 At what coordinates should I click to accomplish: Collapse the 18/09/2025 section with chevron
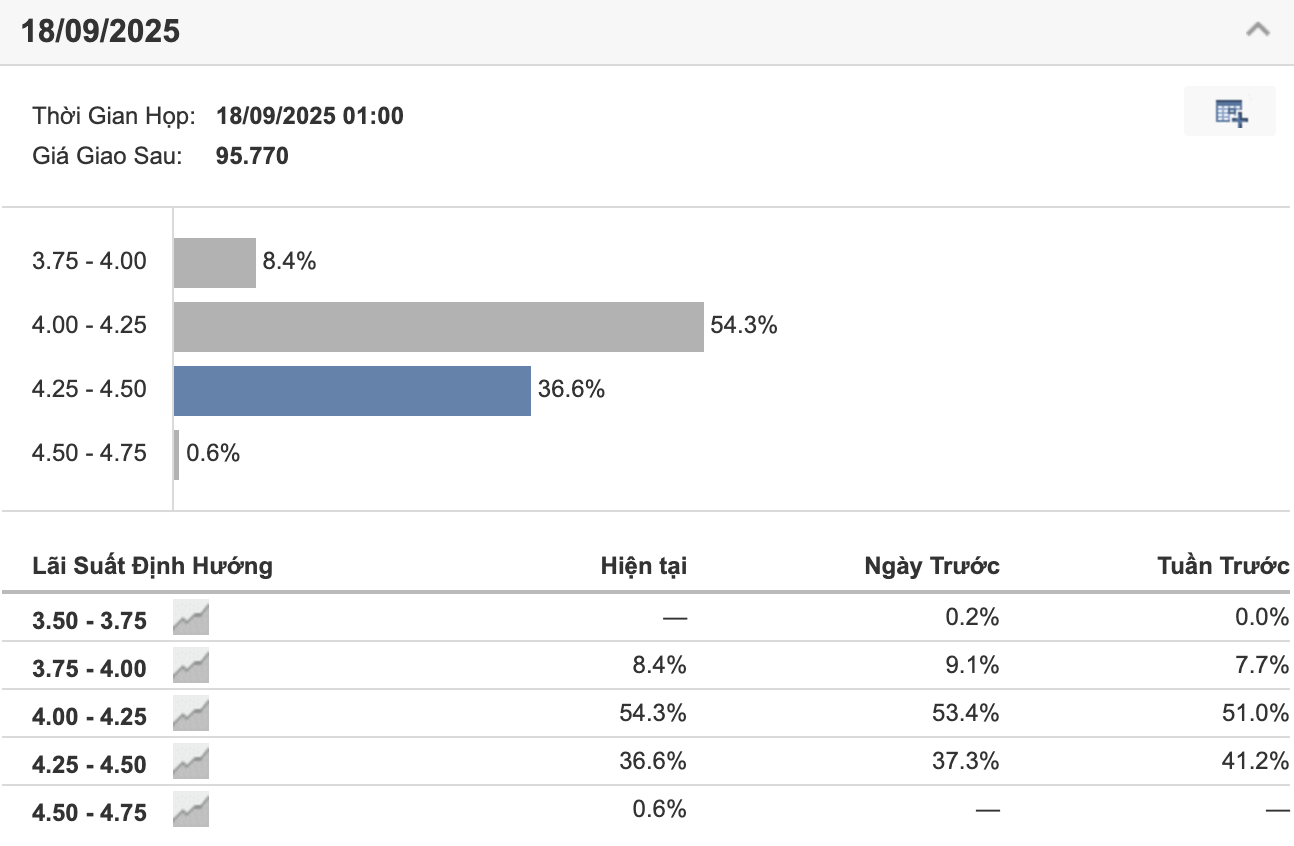tap(1258, 30)
